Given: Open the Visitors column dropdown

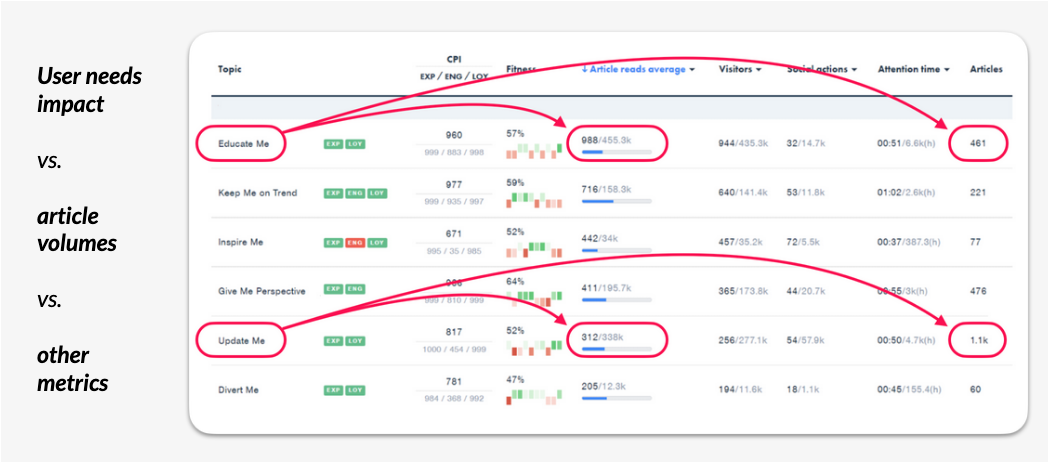Looking at the screenshot, I should click(x=740, y=69).
